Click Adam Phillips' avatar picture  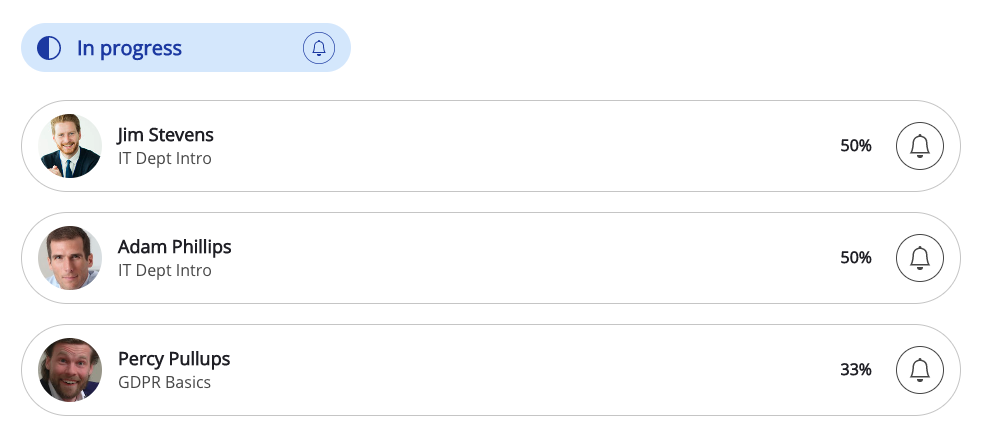tap(70, 258)
